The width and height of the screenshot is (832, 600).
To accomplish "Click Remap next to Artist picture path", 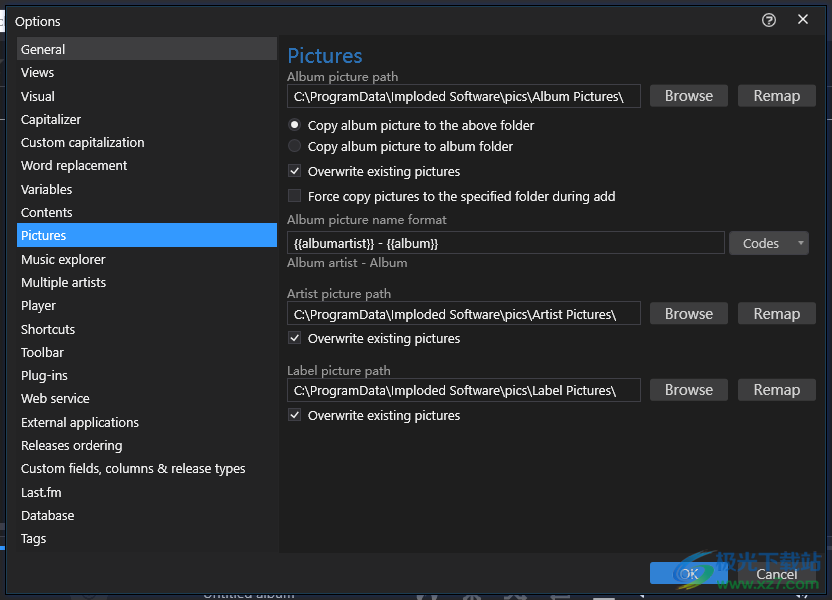I will [x=776, y=314].
